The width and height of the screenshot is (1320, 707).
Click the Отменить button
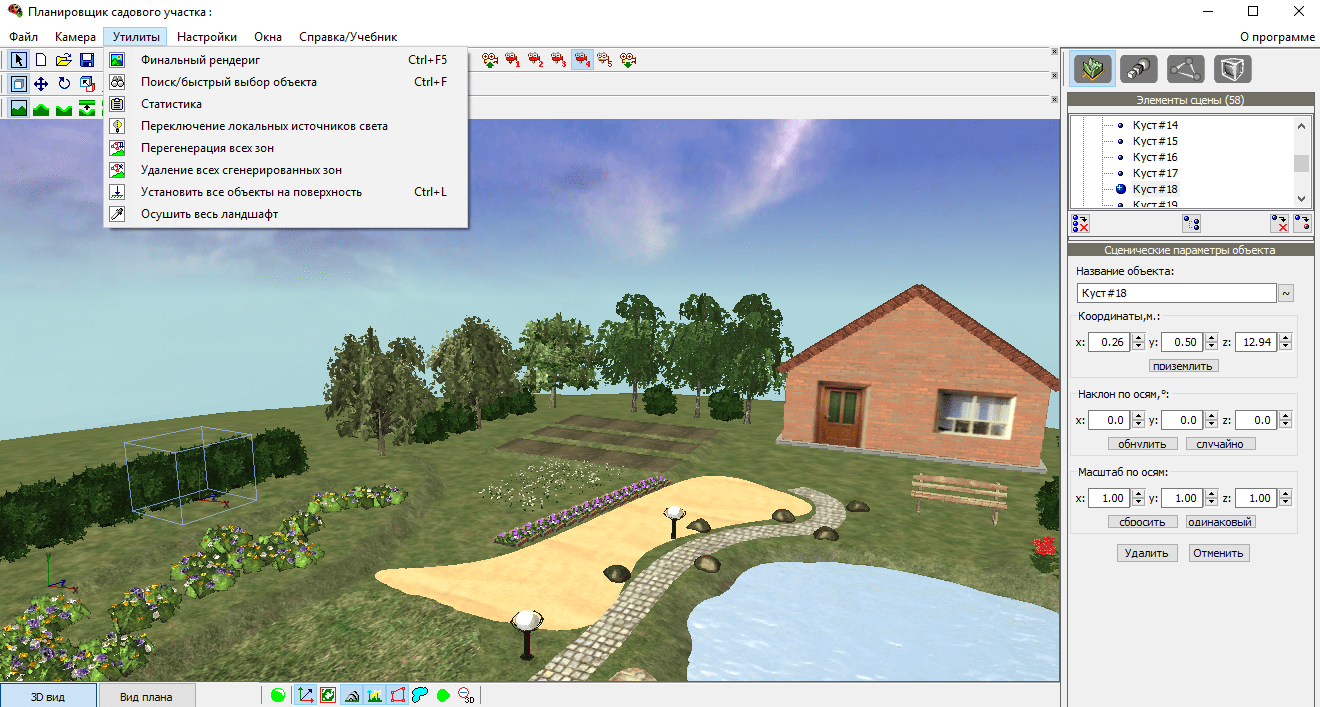coord(1219,553)
